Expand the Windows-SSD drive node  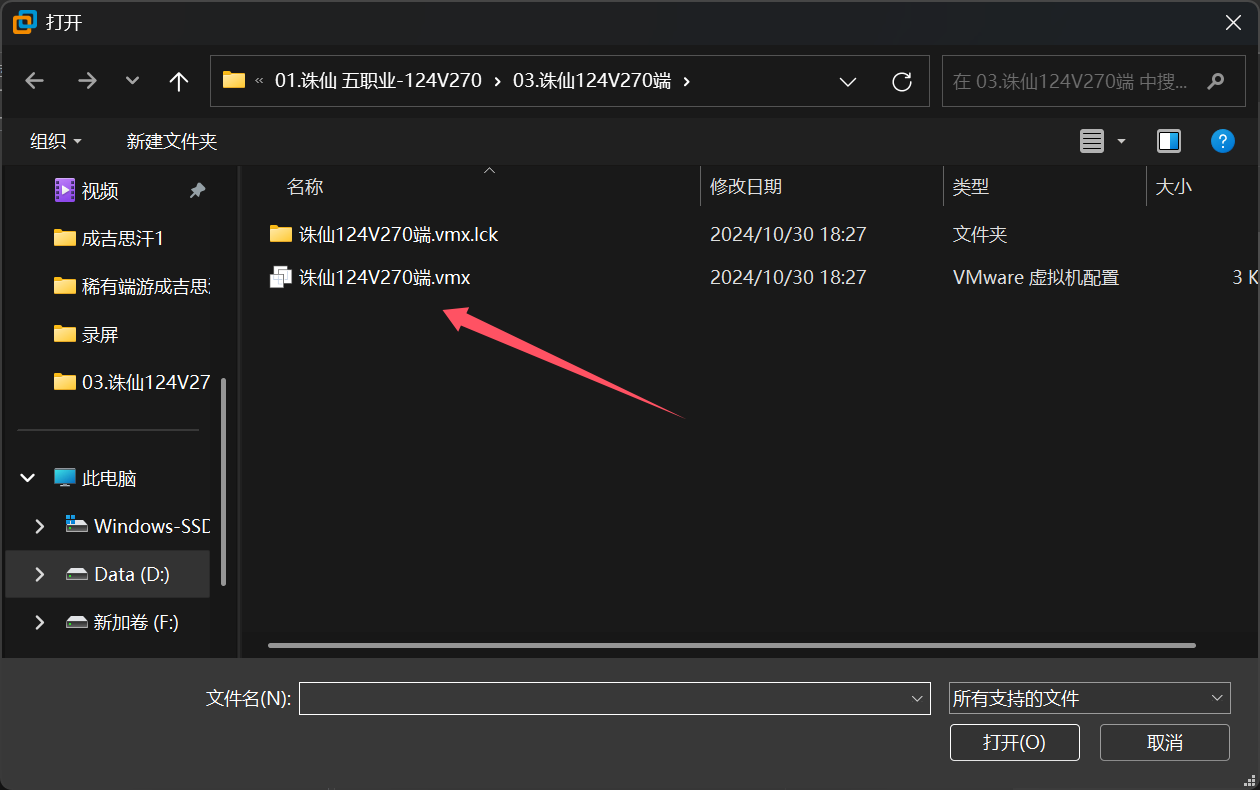pyautogui.click(x=40, y=526)
